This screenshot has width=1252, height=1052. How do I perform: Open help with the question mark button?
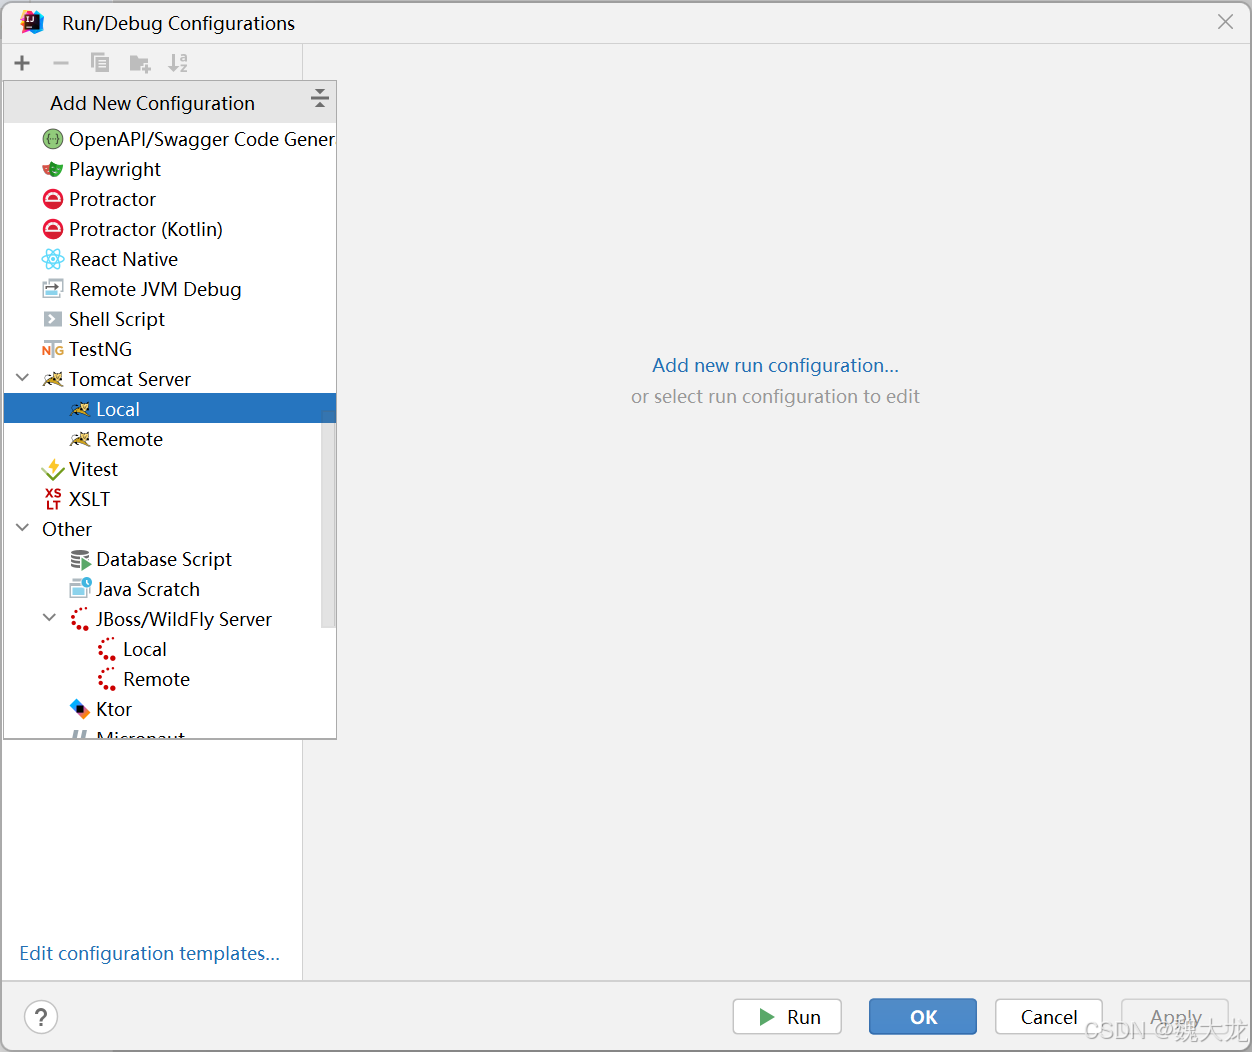[41, 1017]
